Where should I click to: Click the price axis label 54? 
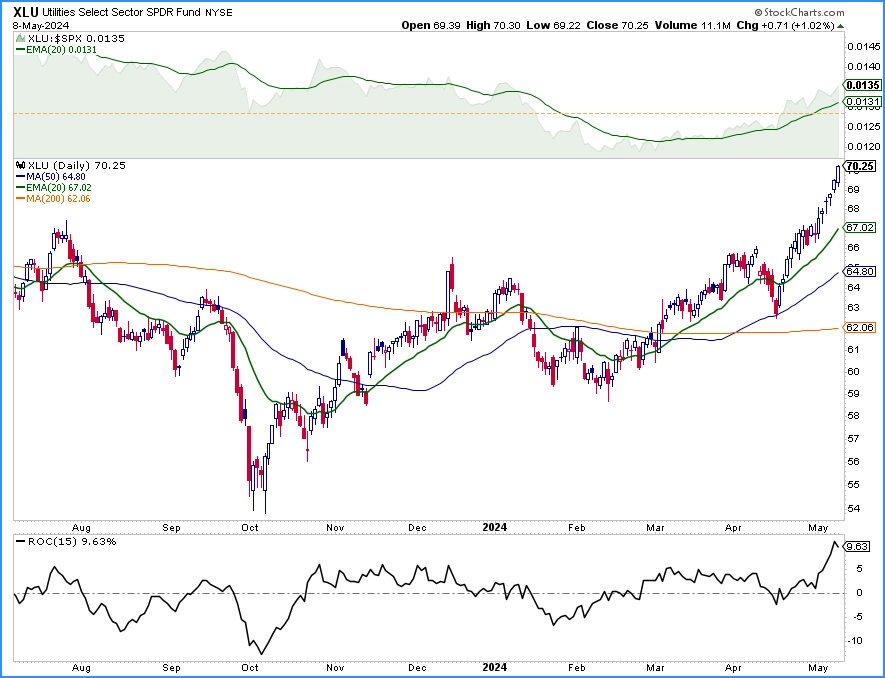[853, 509]
